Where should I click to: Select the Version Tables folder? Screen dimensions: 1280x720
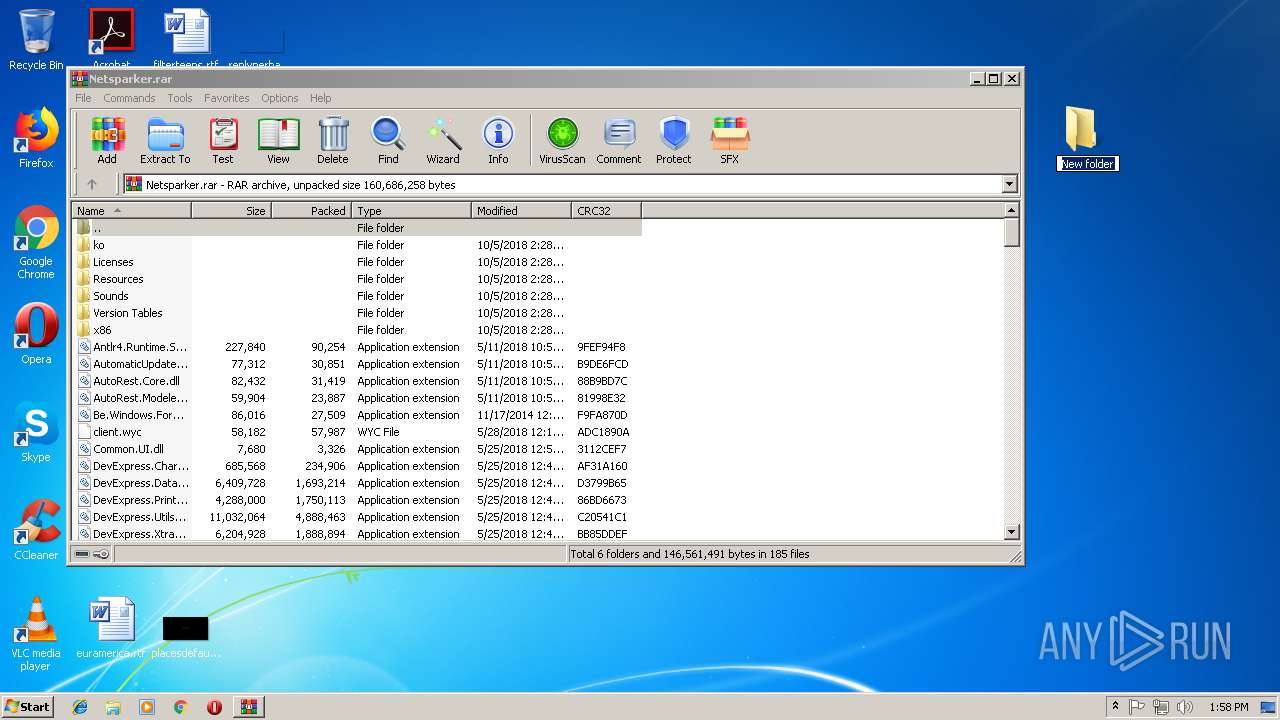[x=357, y=313]
